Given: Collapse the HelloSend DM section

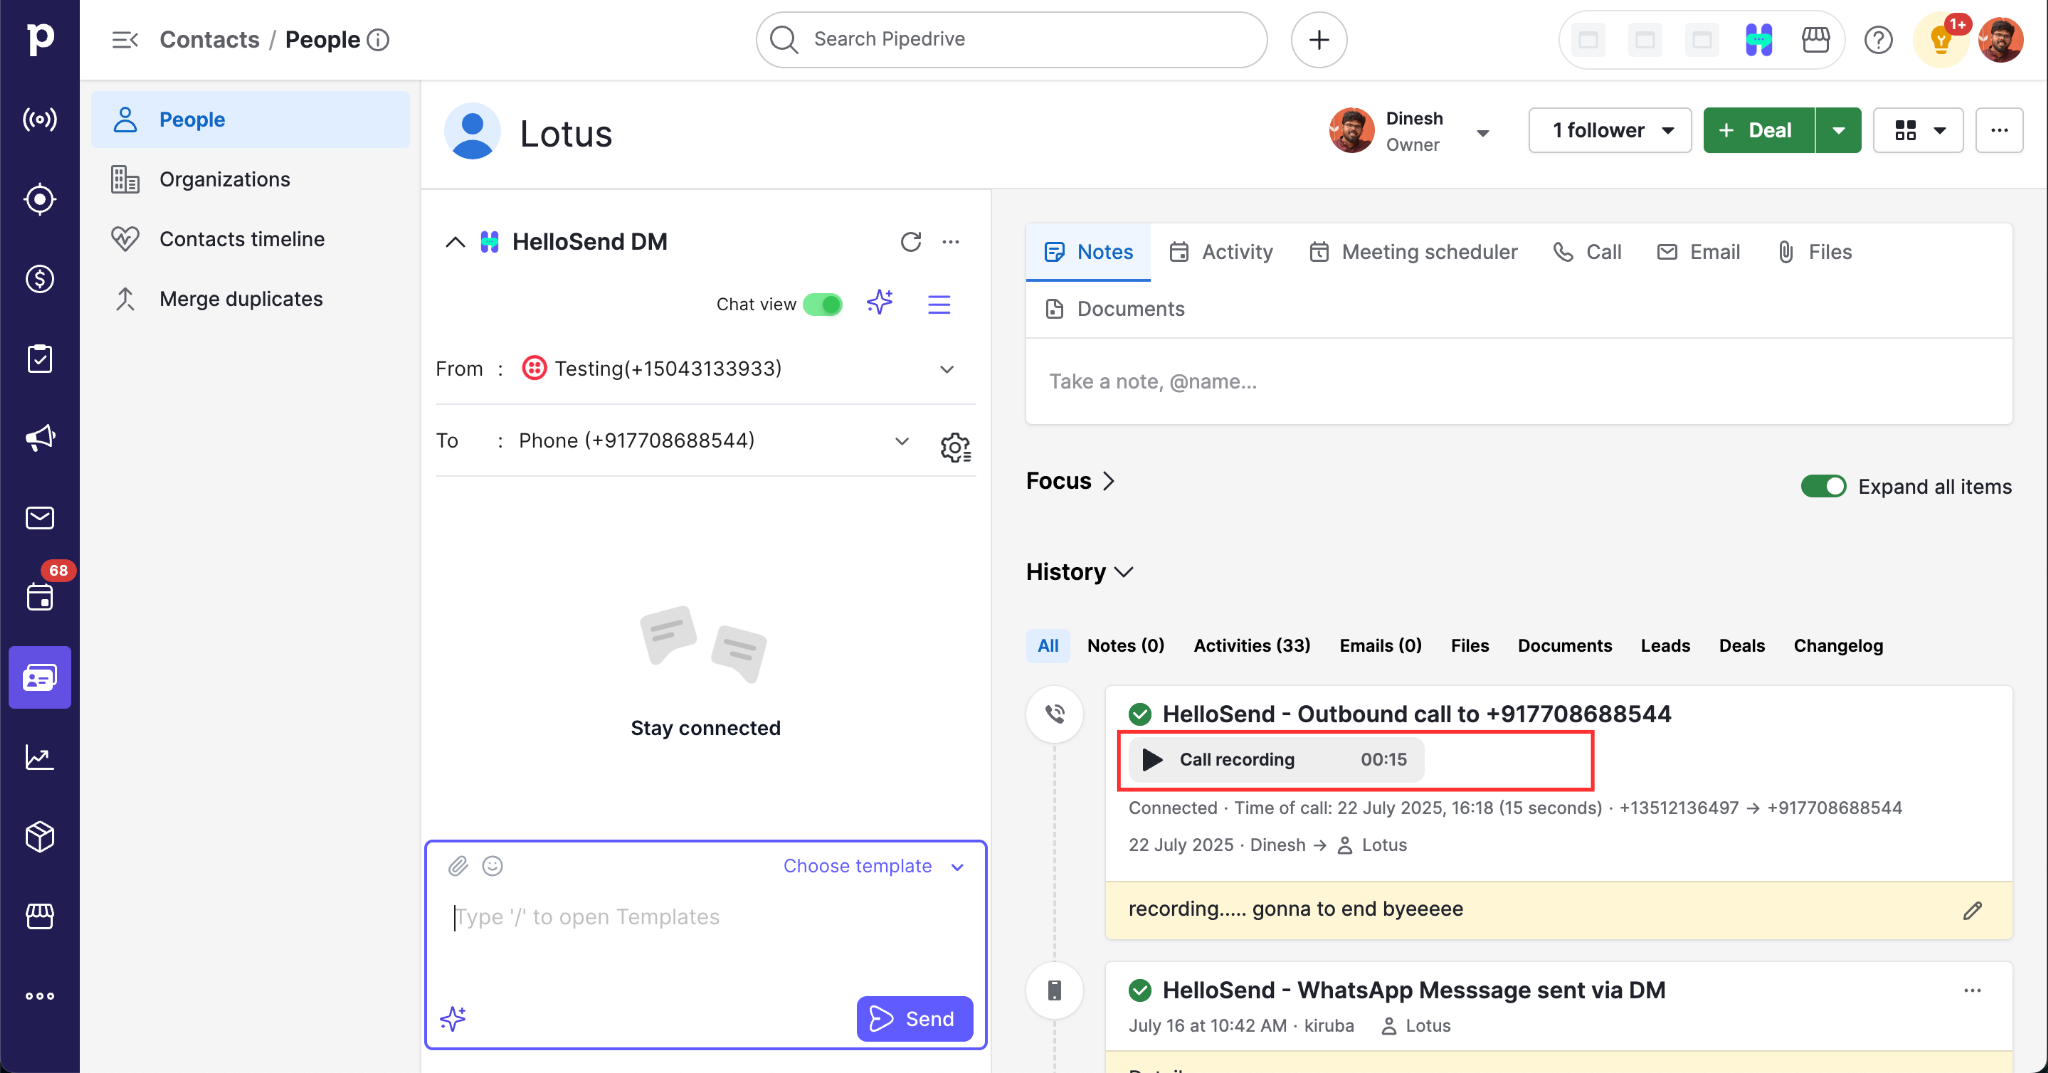Looking at the screenshot, I should tap(455, 242).
